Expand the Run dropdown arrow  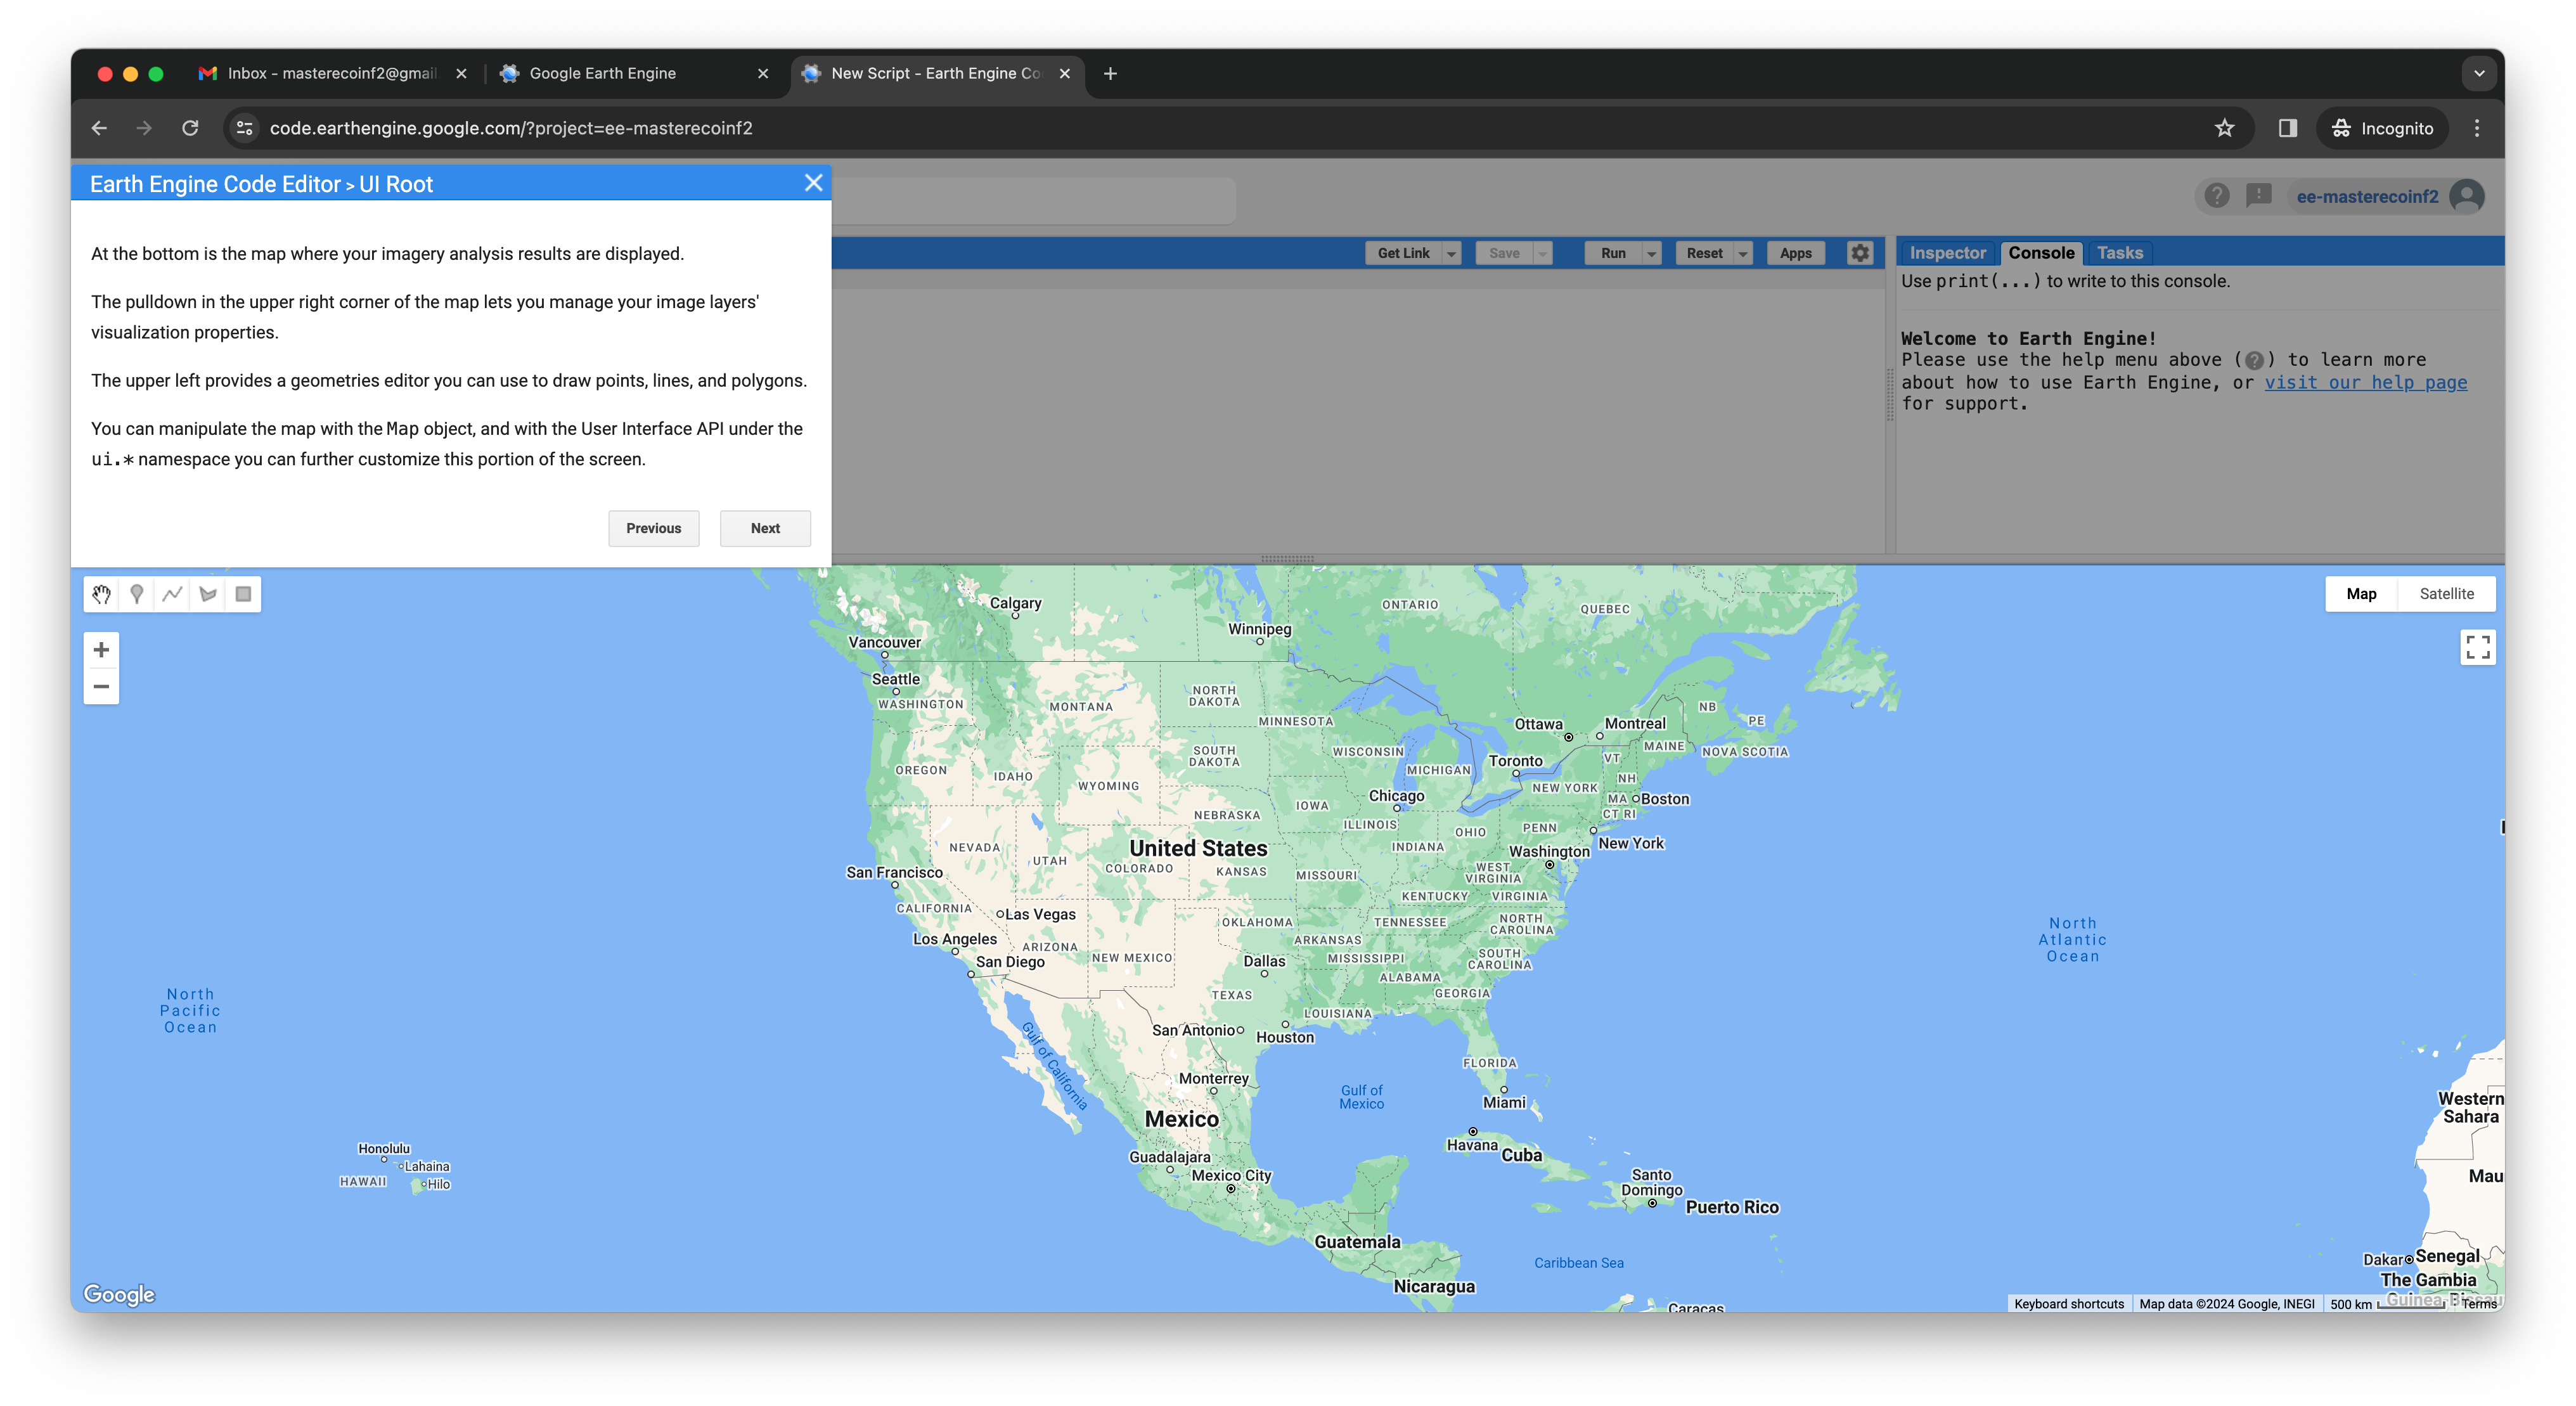[1651, 254]
